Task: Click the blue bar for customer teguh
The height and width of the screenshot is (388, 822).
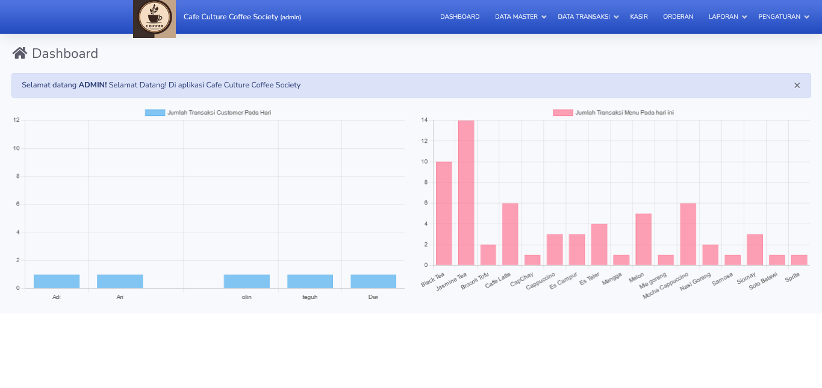Action: (310, 282)
